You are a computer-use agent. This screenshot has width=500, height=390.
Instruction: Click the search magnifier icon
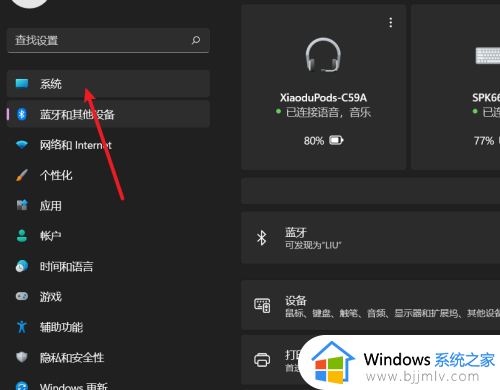coord(196,40)
